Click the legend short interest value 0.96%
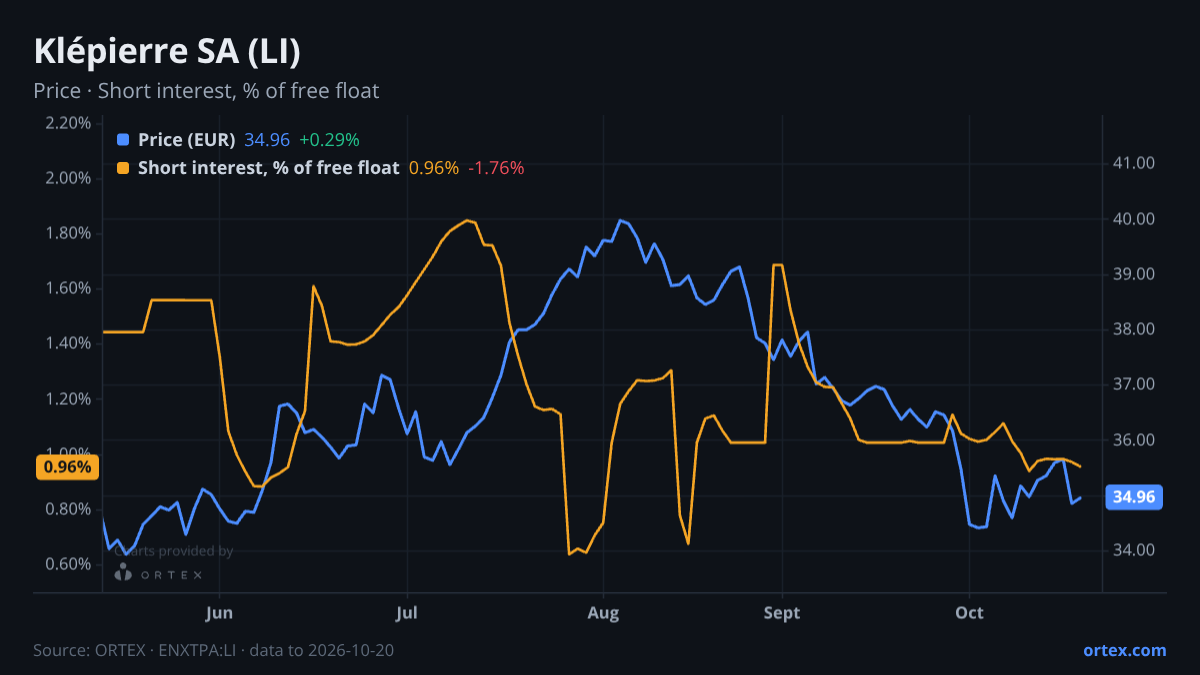The image size is (1200, 675). (x=434, y=168)
